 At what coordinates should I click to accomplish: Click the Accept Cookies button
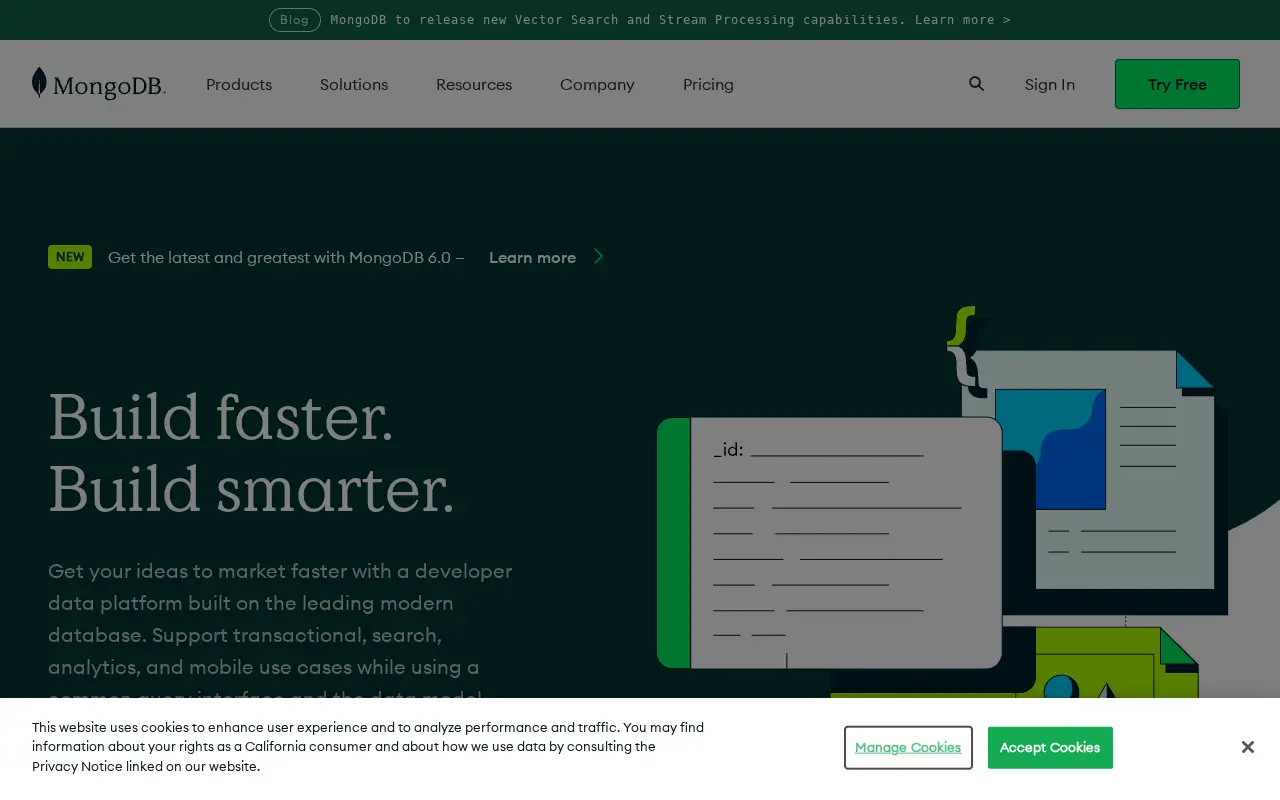1050,748
